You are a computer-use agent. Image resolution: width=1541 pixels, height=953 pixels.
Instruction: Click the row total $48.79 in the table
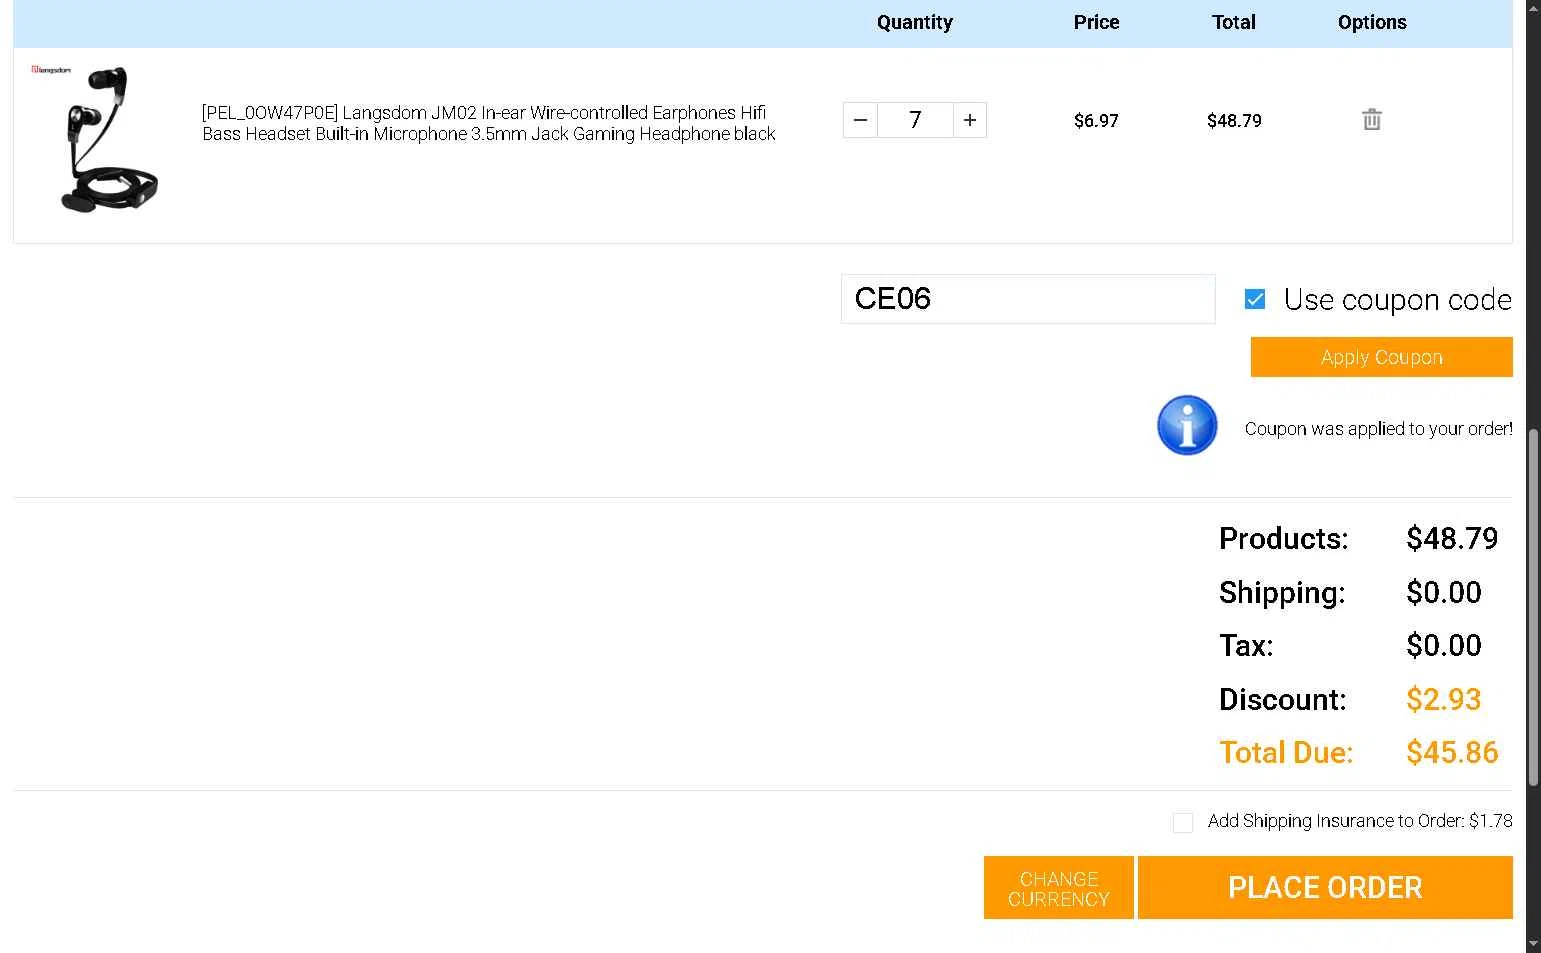[x=1234, y=121]
